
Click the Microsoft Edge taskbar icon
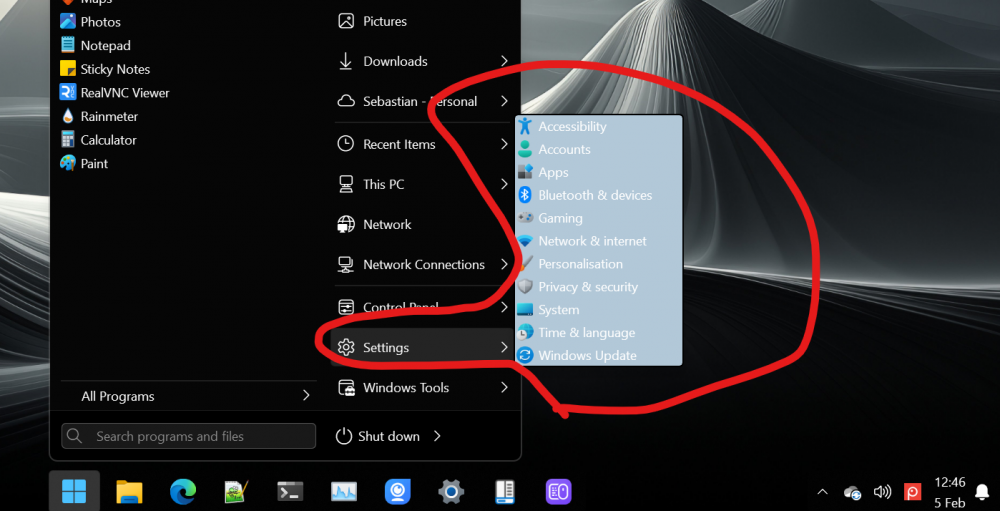click(x=182, y=491)
